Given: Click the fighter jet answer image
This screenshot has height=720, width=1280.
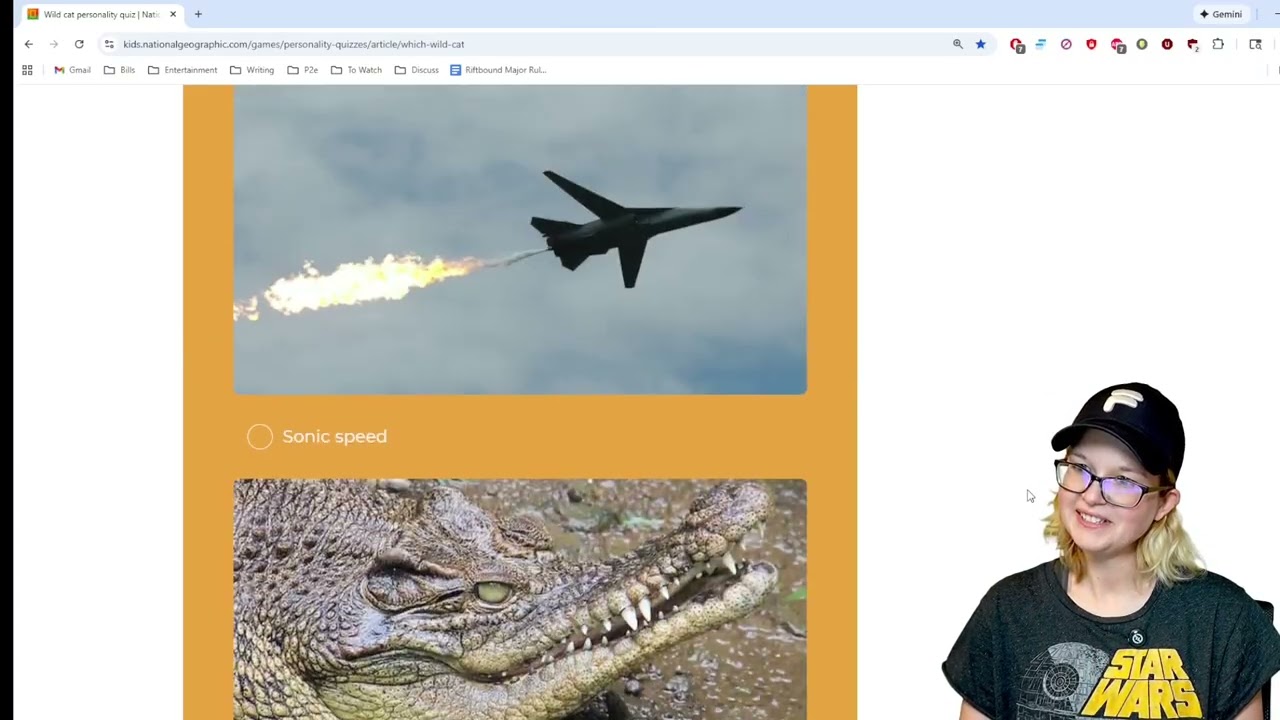Looking at the screenshot, I should [520, 239].
